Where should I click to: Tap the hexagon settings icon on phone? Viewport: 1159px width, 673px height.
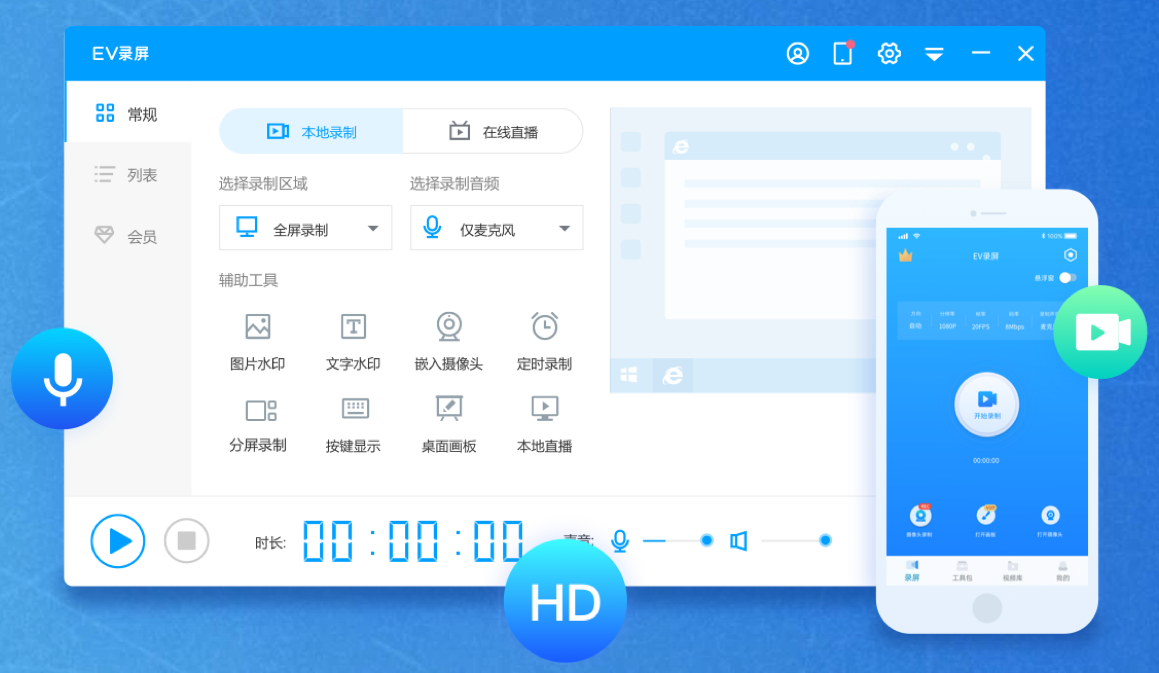tap(1070, 255)
